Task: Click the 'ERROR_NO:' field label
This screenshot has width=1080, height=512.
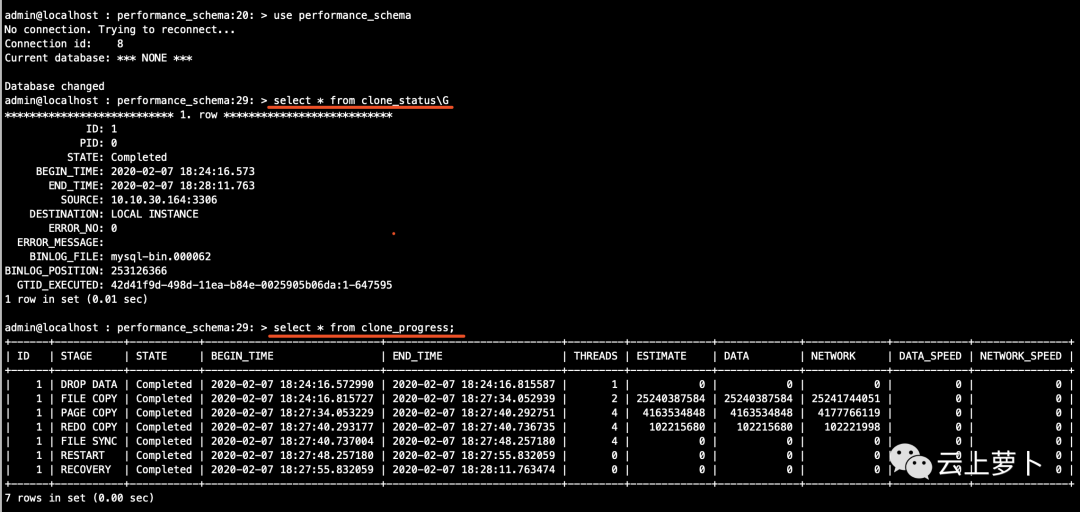Action: (x=76, y=228)
